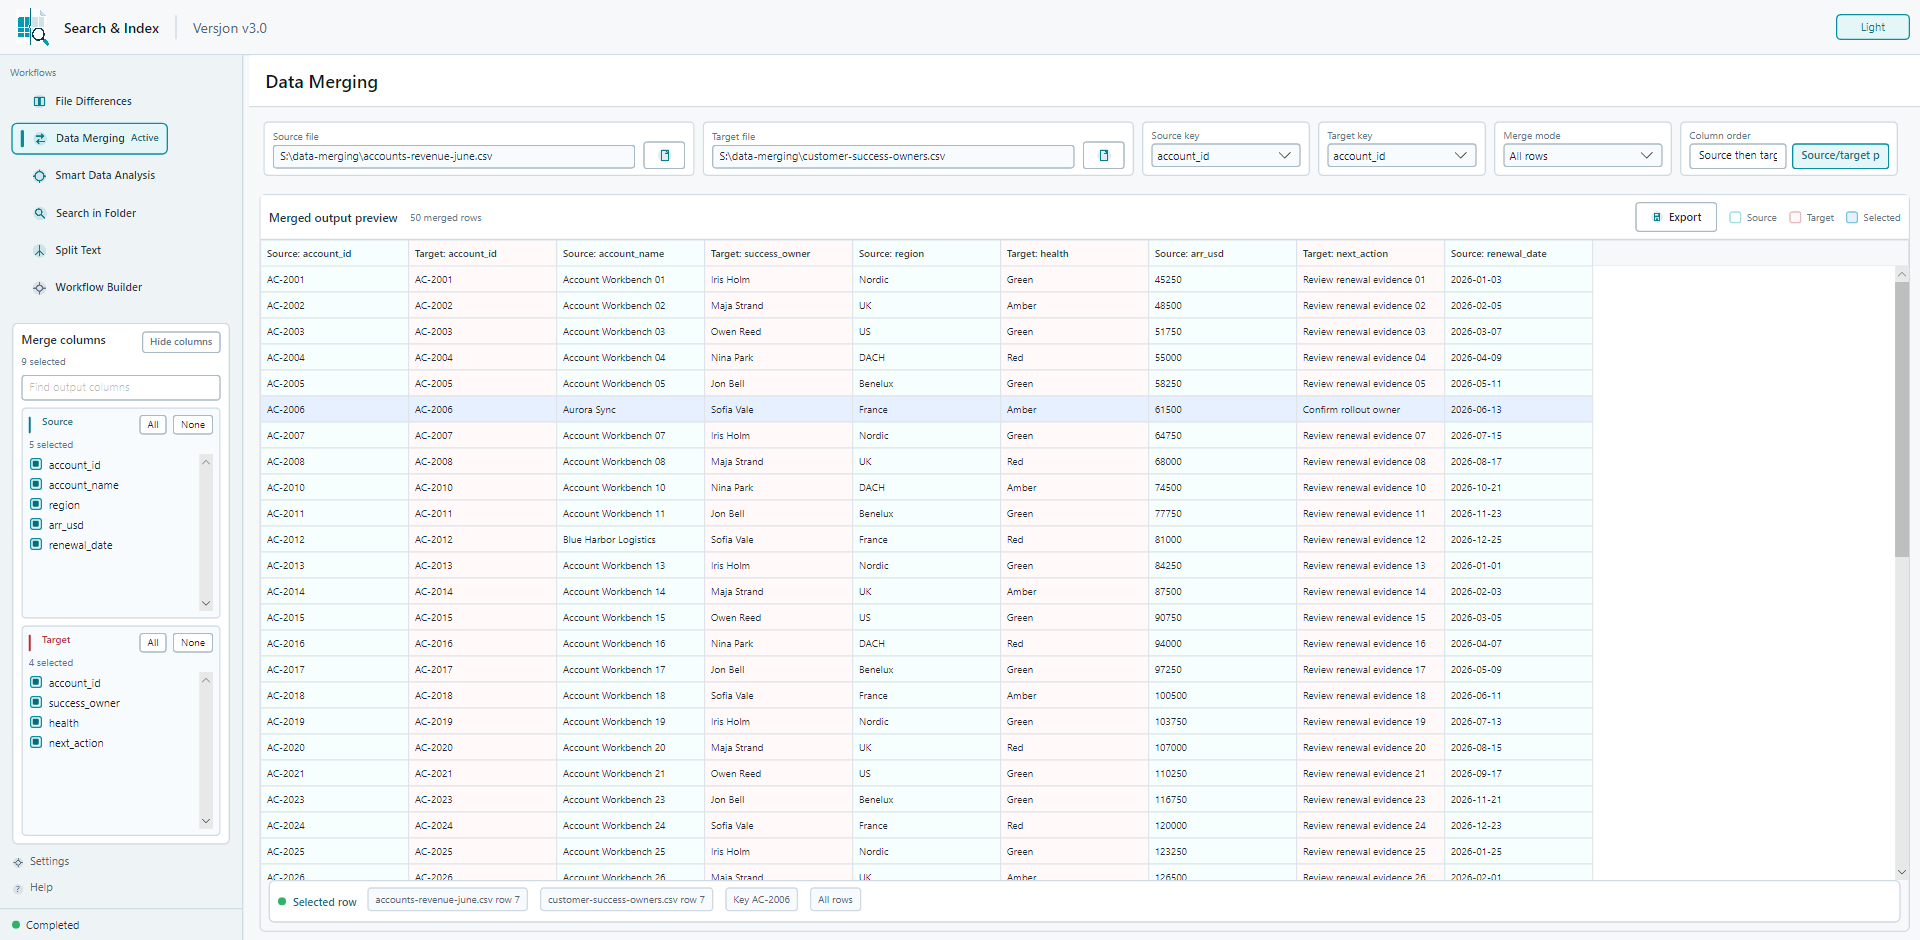Click Hide columns button
Viewport: 1920px width, 940px height.
[181, 342]
